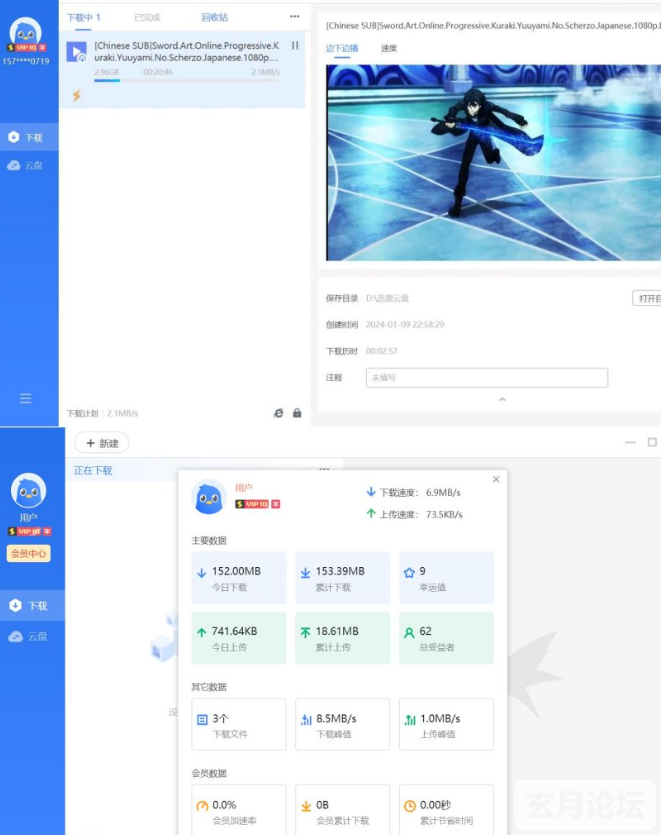Select the 边下边播 tab

pos(342,48)
